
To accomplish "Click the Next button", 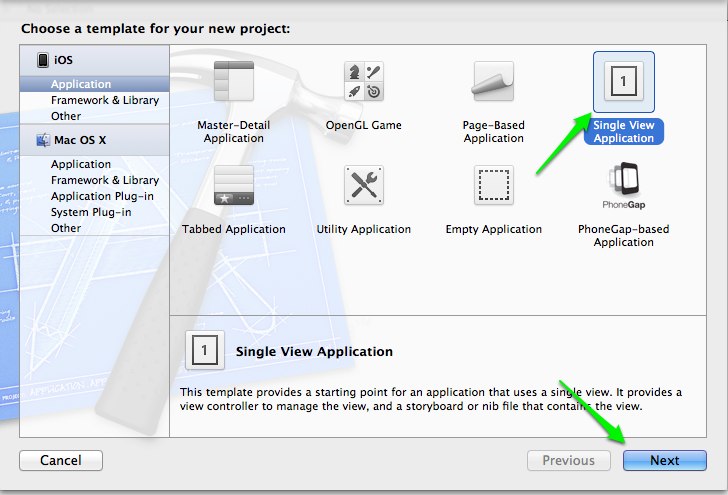I will (x=664, y=460).
